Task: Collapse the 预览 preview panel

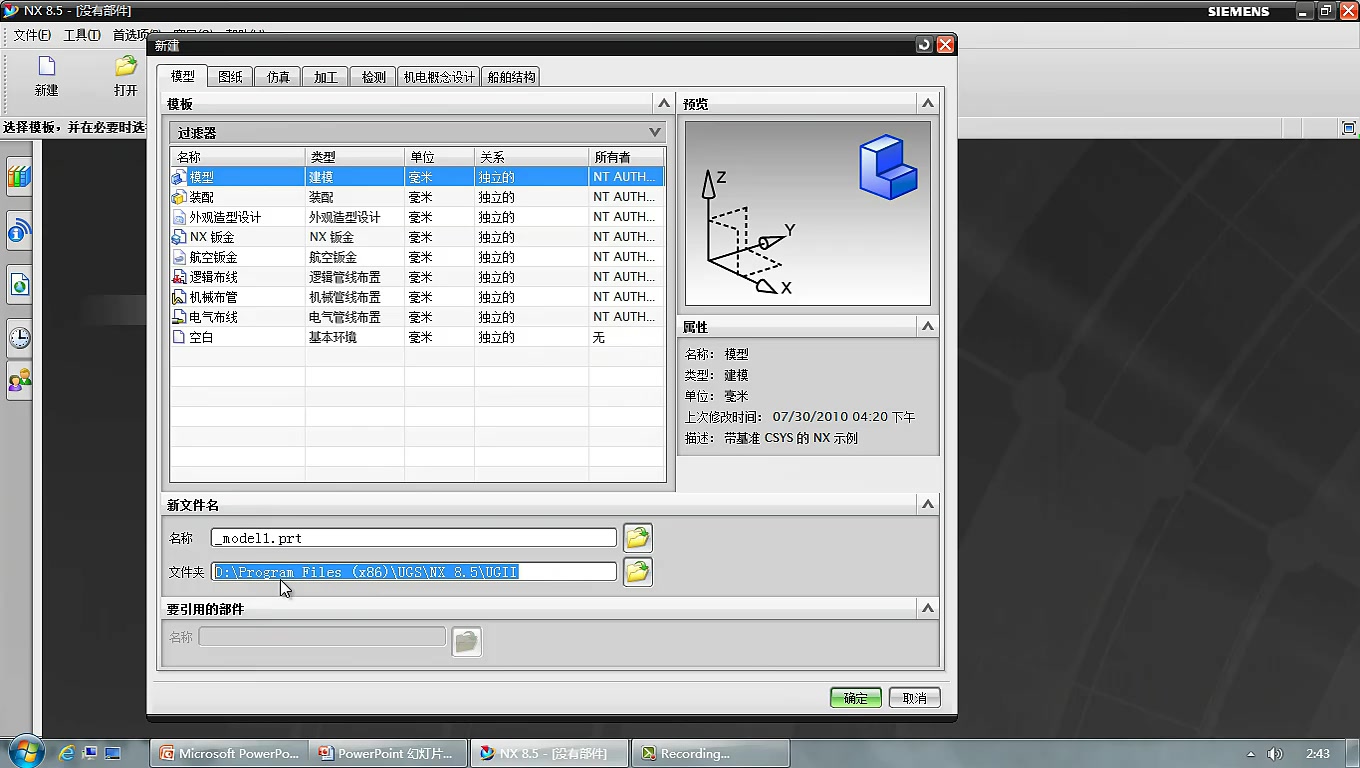Action: coord(927,102)
